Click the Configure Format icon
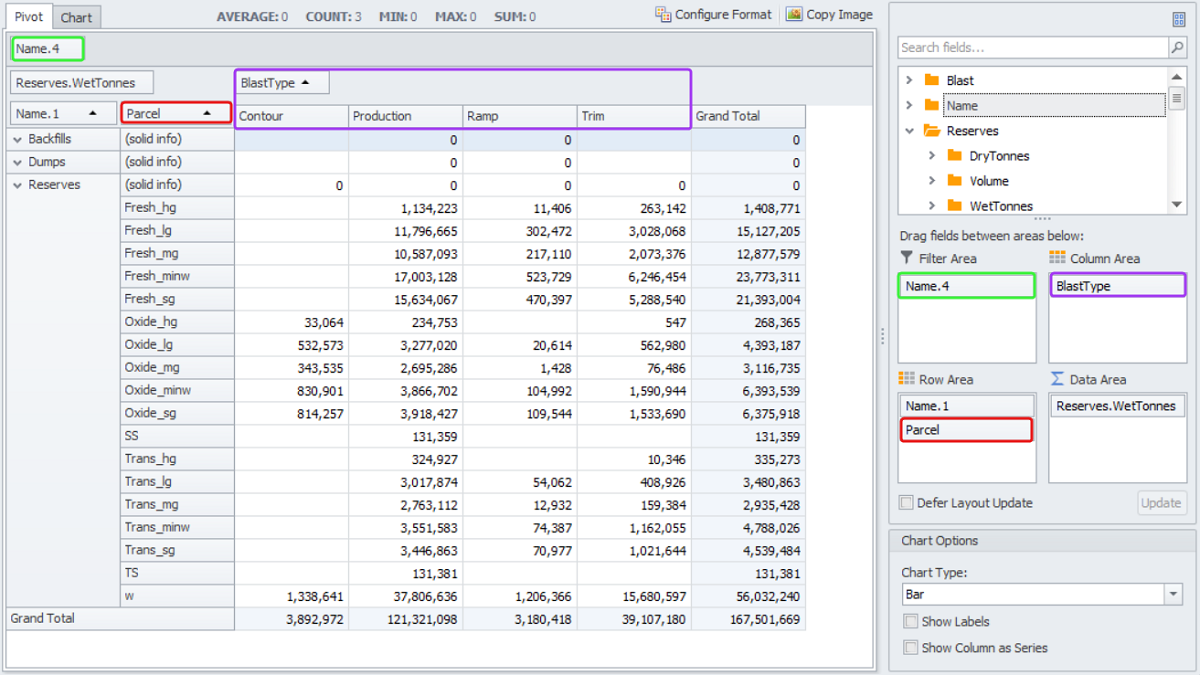 (663, 14)
